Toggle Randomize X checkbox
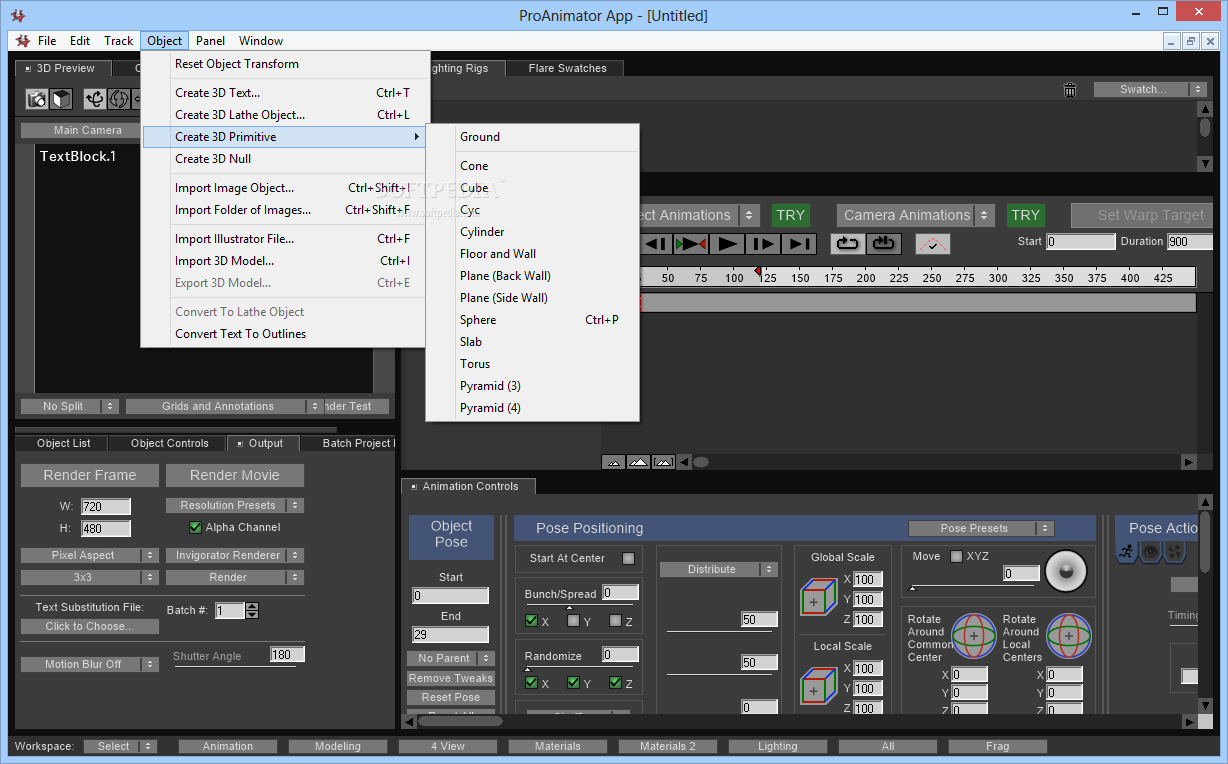The width and height of the screenshot is (1228, 764). coord(532,683)
